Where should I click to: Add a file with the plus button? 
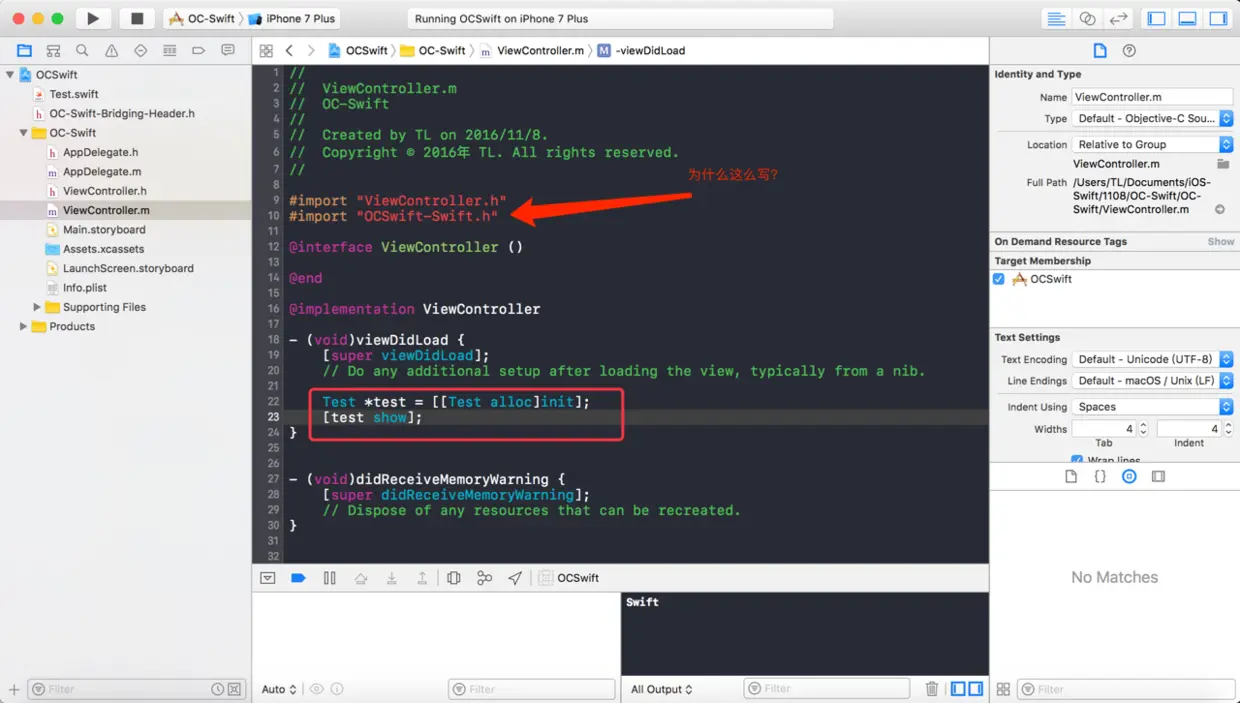[x=14, y=689]
